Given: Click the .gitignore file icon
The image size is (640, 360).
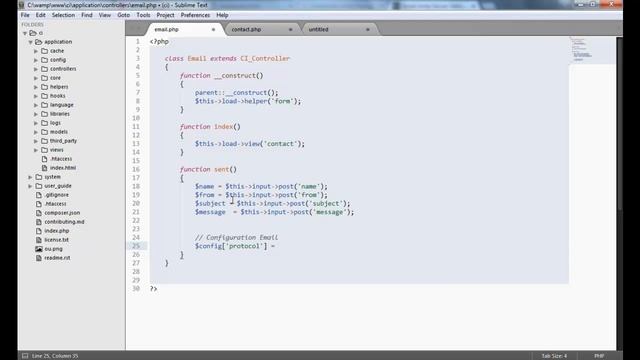Looking at the screenshot, I should point(39,195).
